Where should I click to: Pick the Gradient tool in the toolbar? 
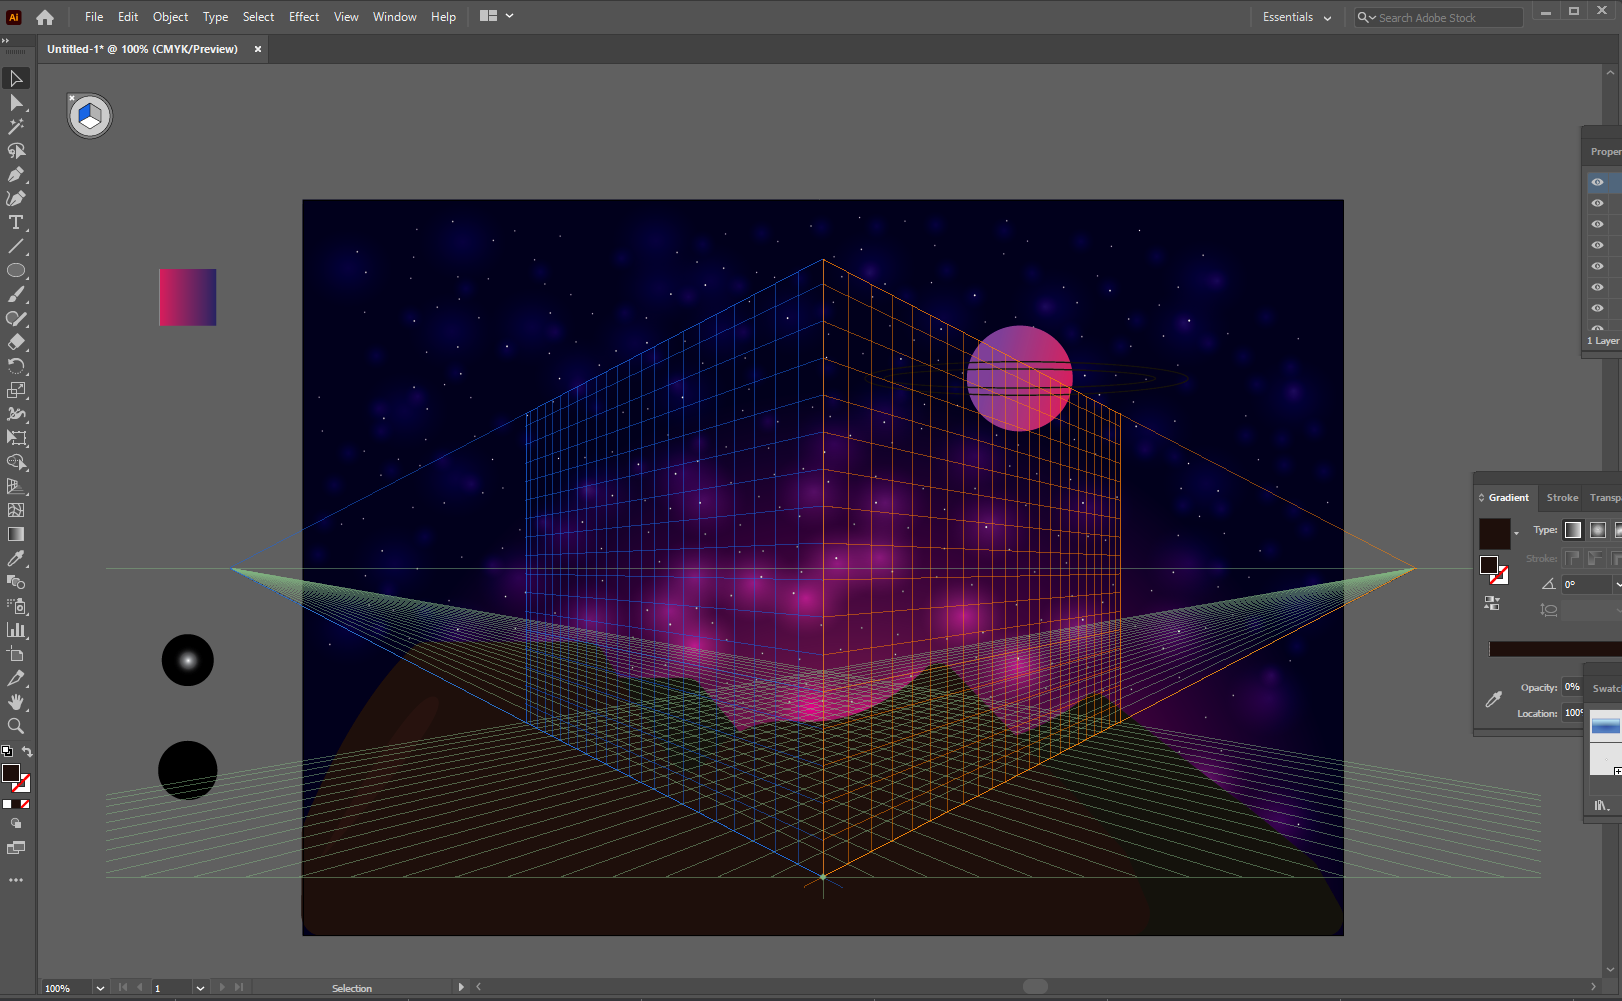point(16,533)
